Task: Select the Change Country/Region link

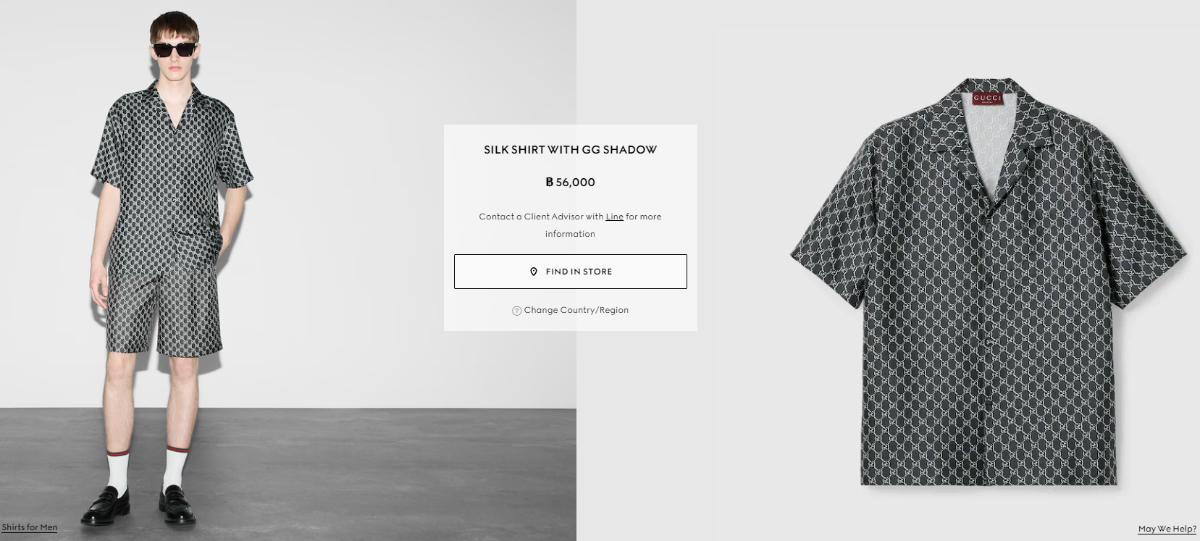Action: [x=576, y=310]
